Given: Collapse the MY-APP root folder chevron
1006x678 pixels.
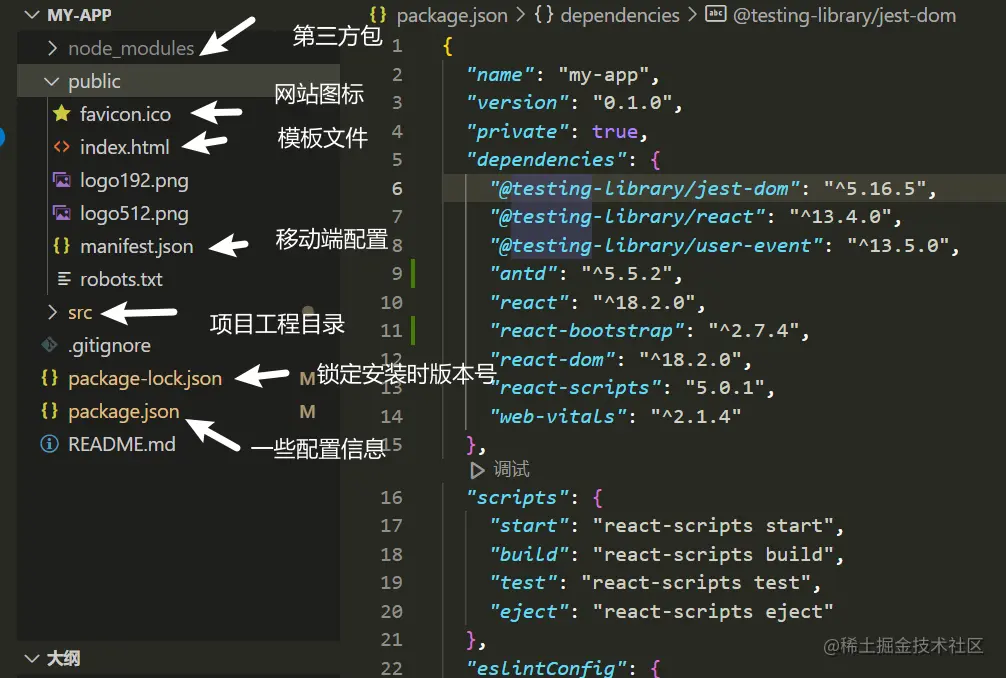Looking at the screenshot, I should [31, 15].
